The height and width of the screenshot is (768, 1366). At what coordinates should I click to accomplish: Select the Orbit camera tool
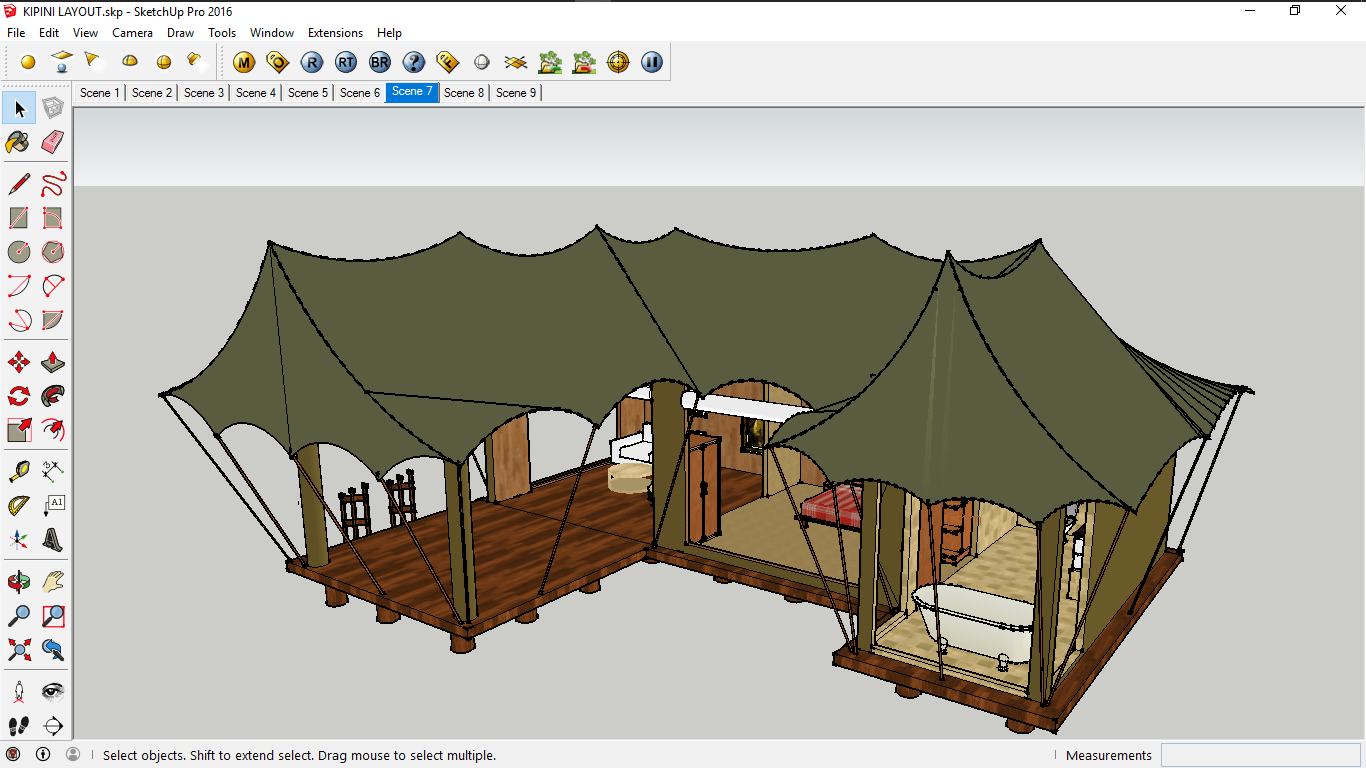tap(18, 581)
